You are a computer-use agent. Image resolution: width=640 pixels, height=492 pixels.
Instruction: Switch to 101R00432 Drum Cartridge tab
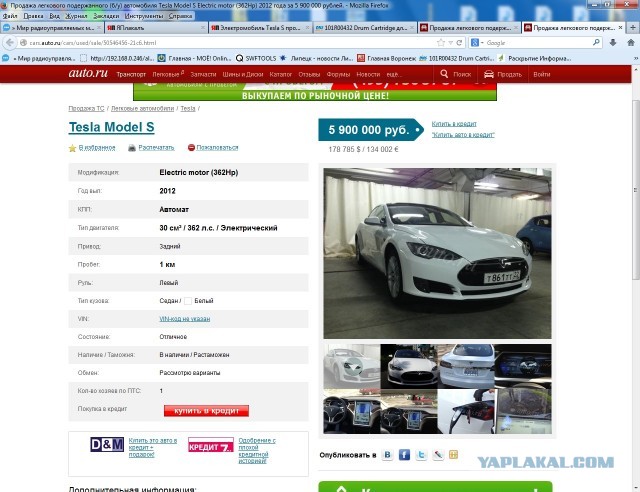[365, 28]
